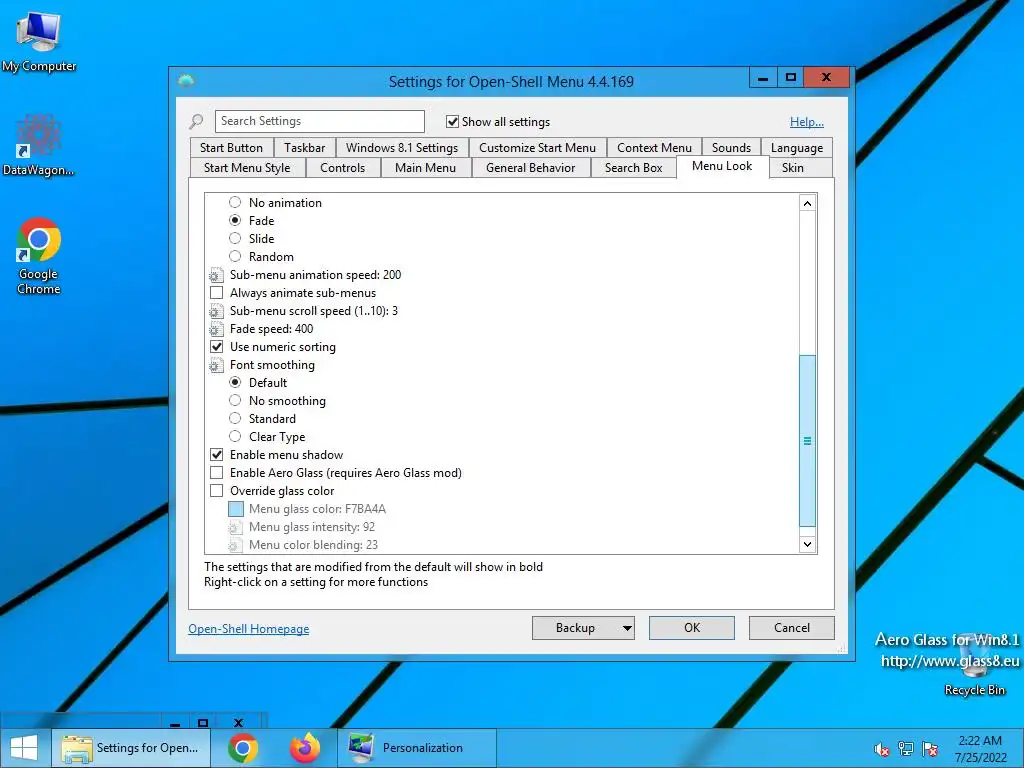Click the muted volume tray icon

(x=882, y=749)
